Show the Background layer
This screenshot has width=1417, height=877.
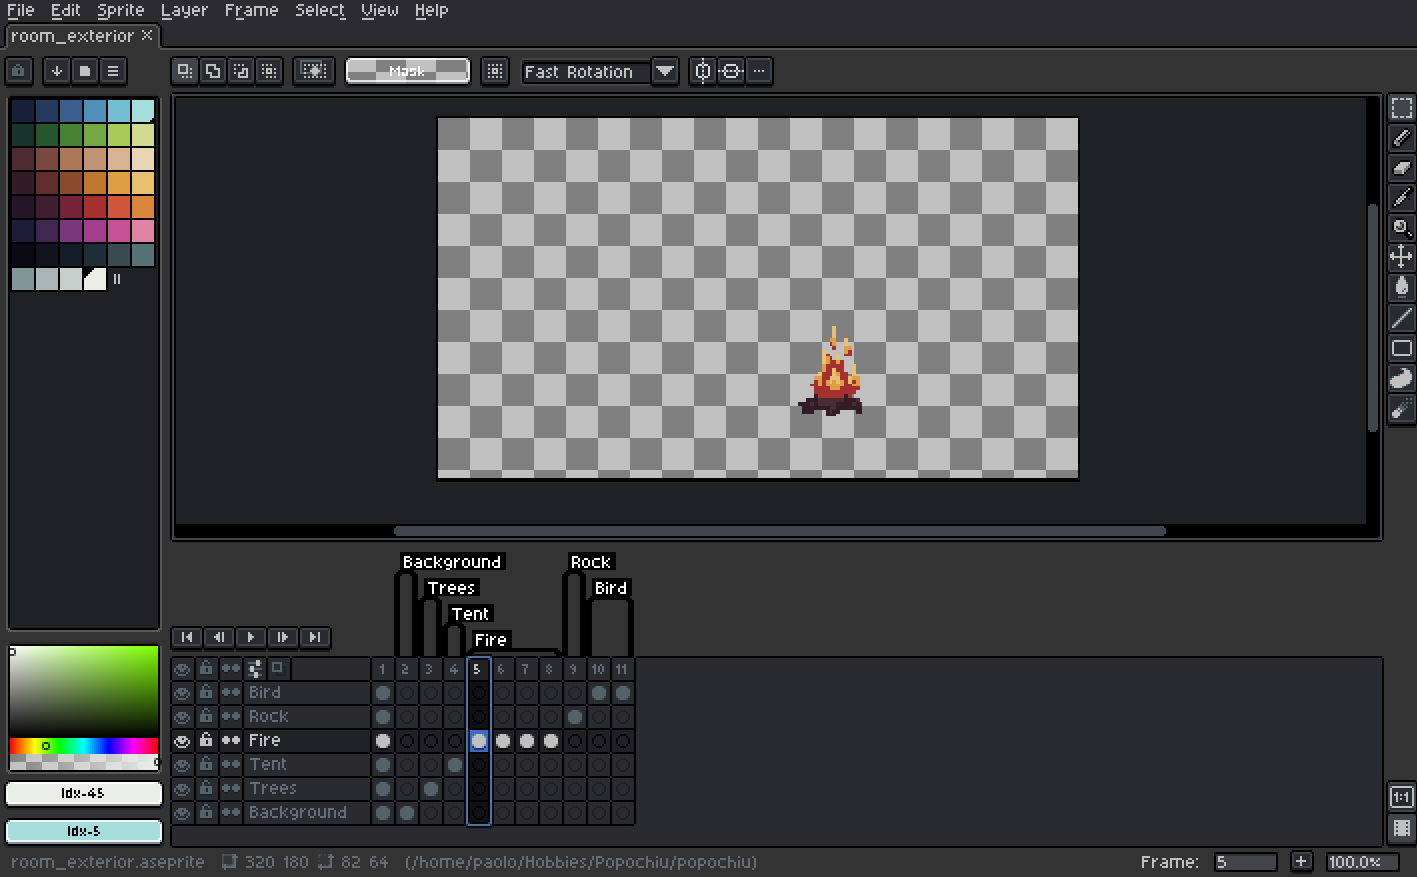tap(182, 813)
